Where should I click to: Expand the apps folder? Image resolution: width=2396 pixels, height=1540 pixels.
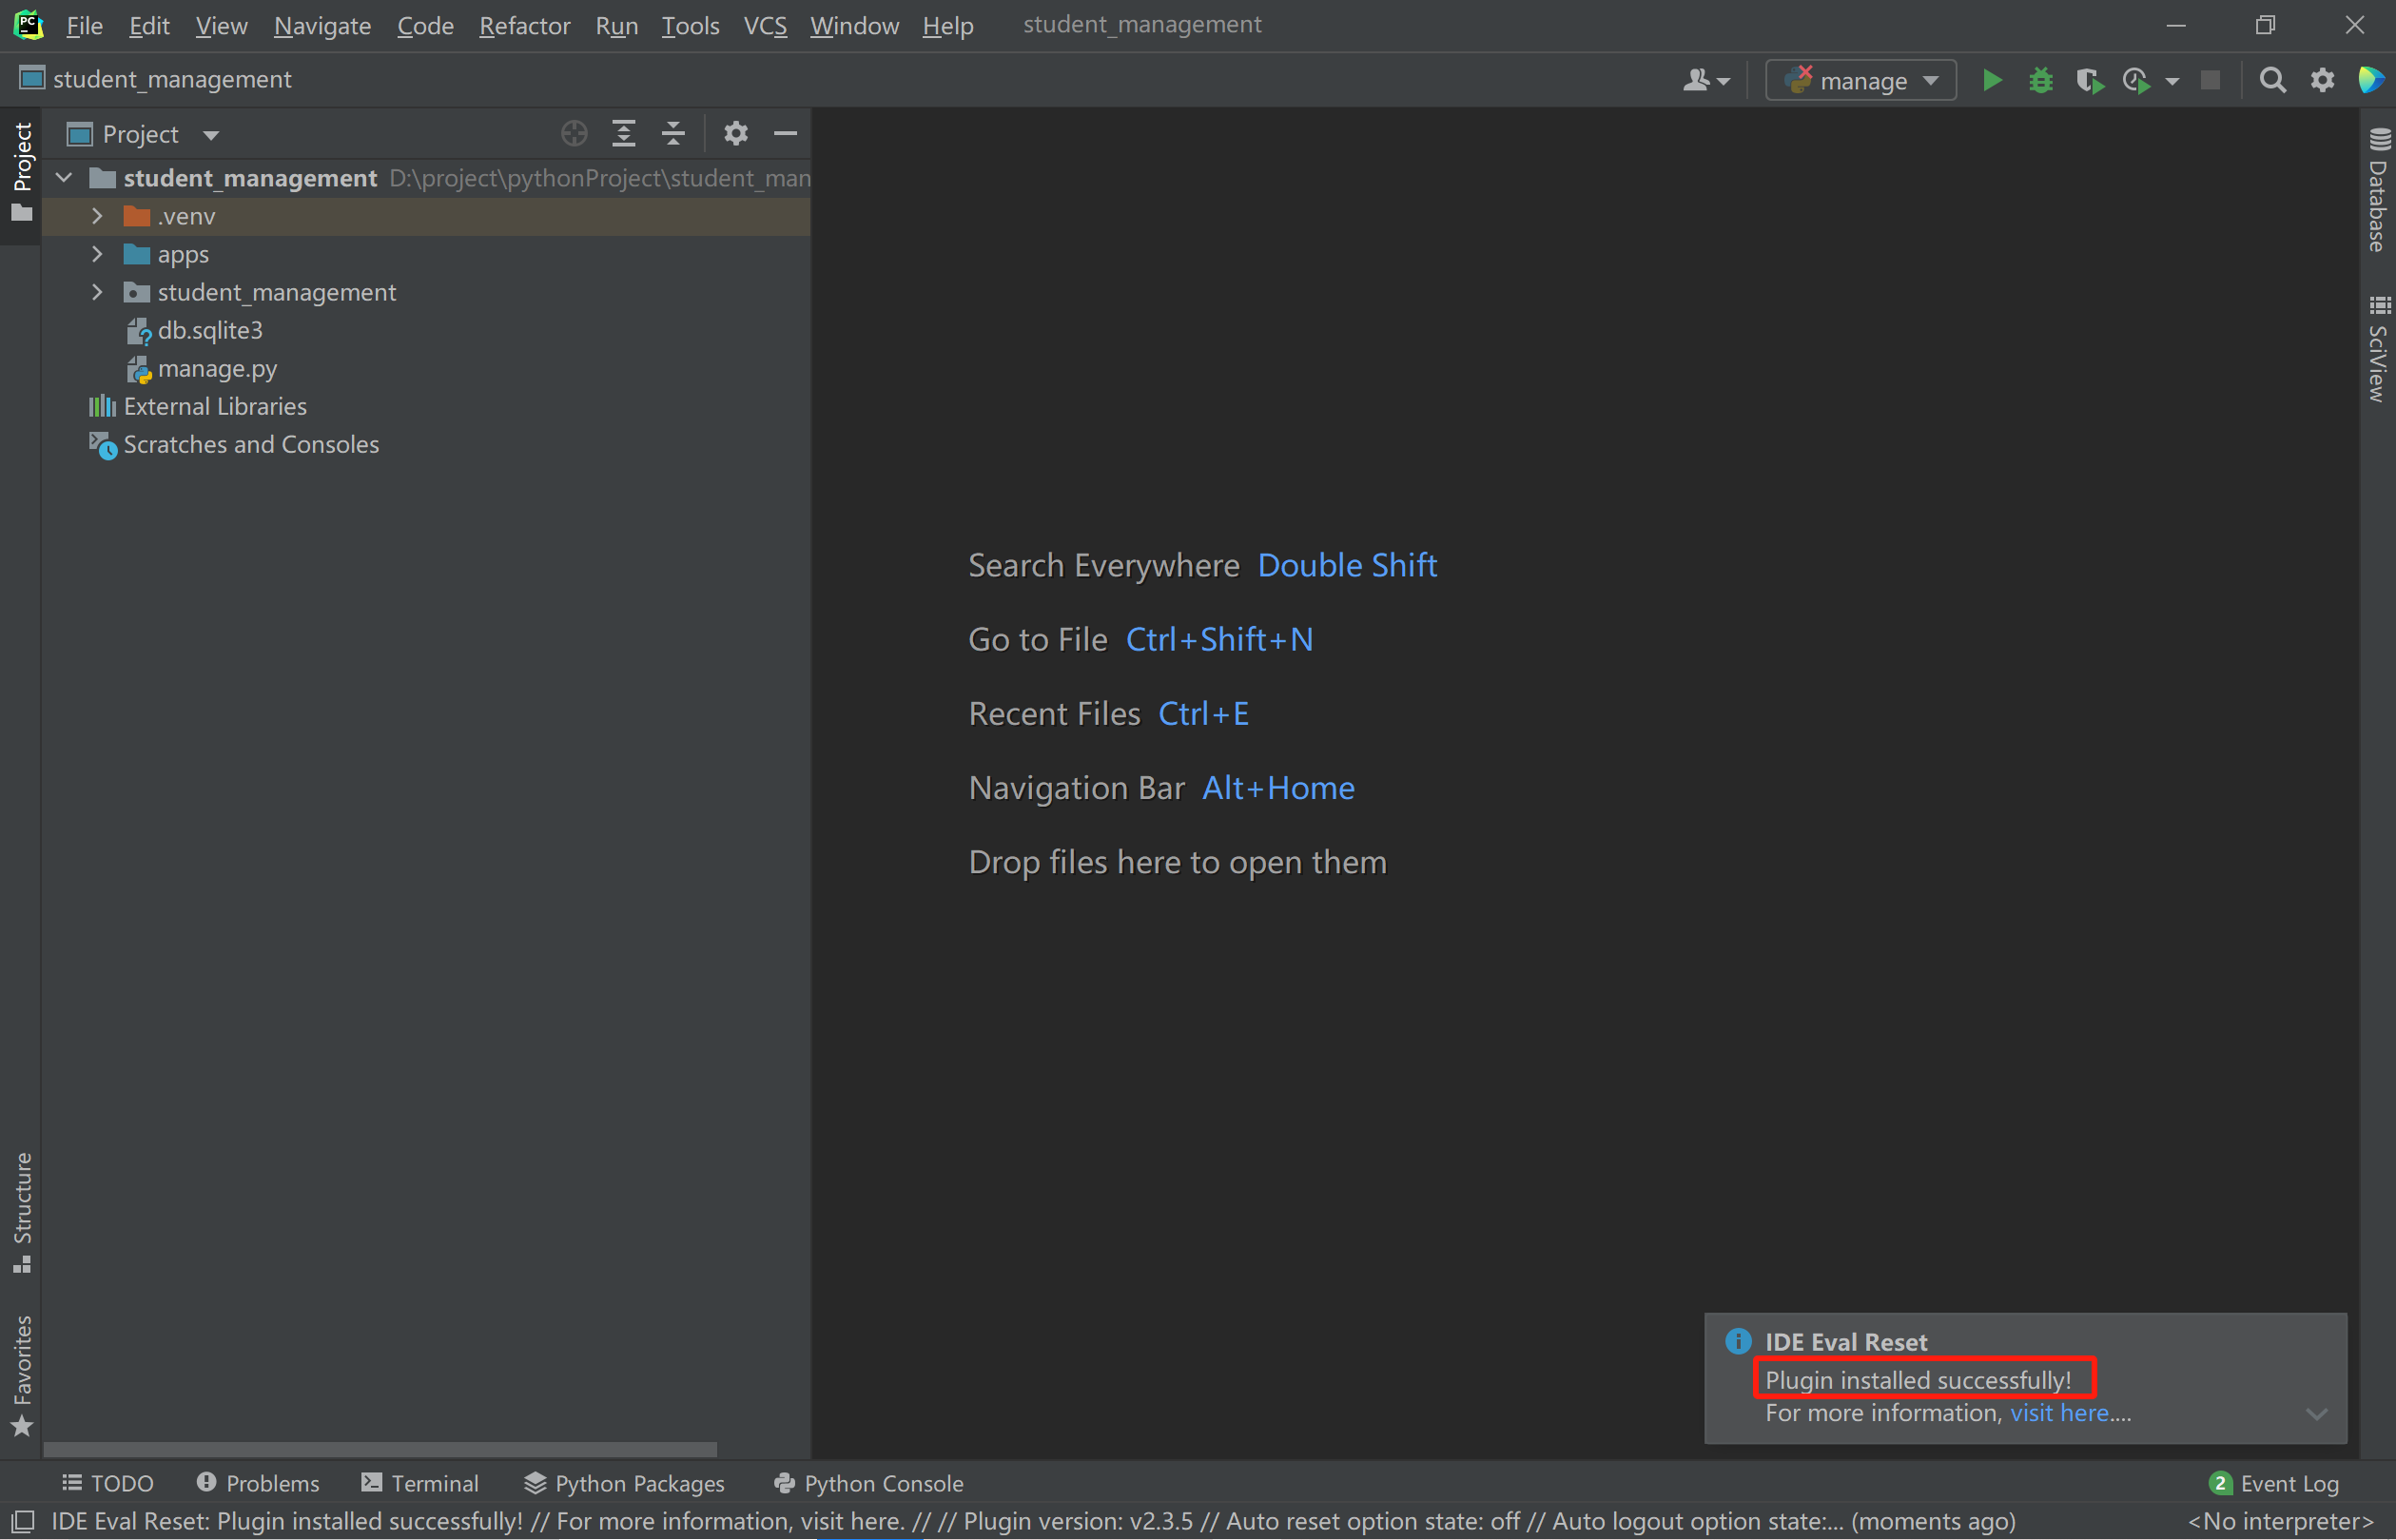[x=97, y=254]
